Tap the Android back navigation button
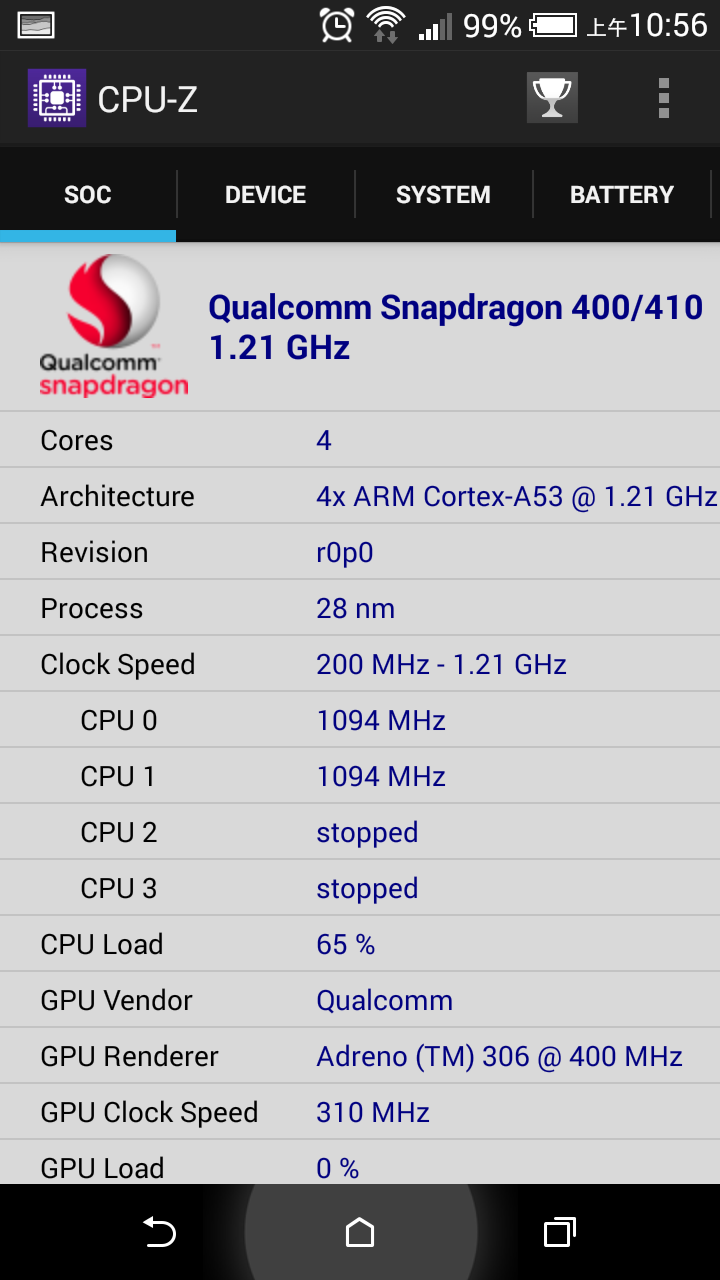The height and width of the screenshot is (1280, 720). coord(159,1232)
